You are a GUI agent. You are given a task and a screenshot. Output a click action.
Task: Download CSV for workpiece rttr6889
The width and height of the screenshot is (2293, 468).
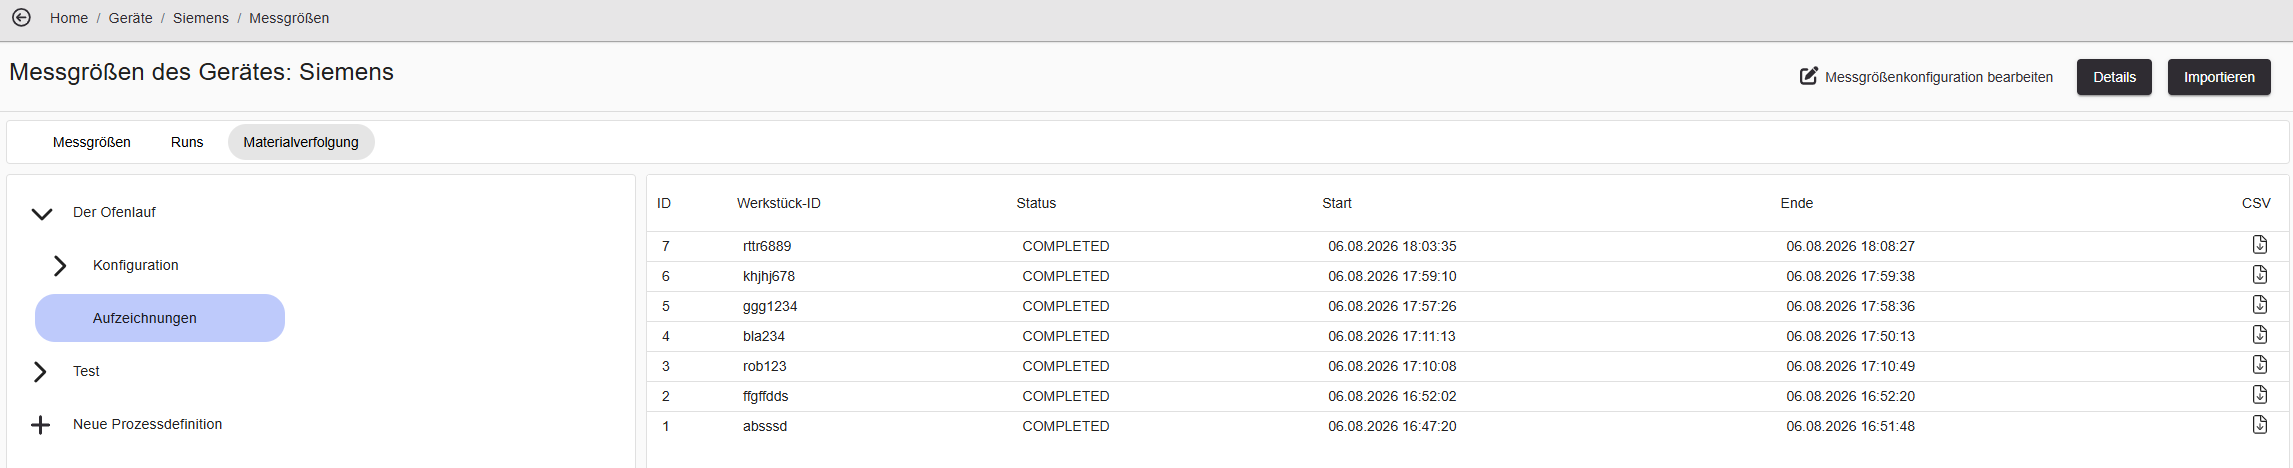(2259, 245)
